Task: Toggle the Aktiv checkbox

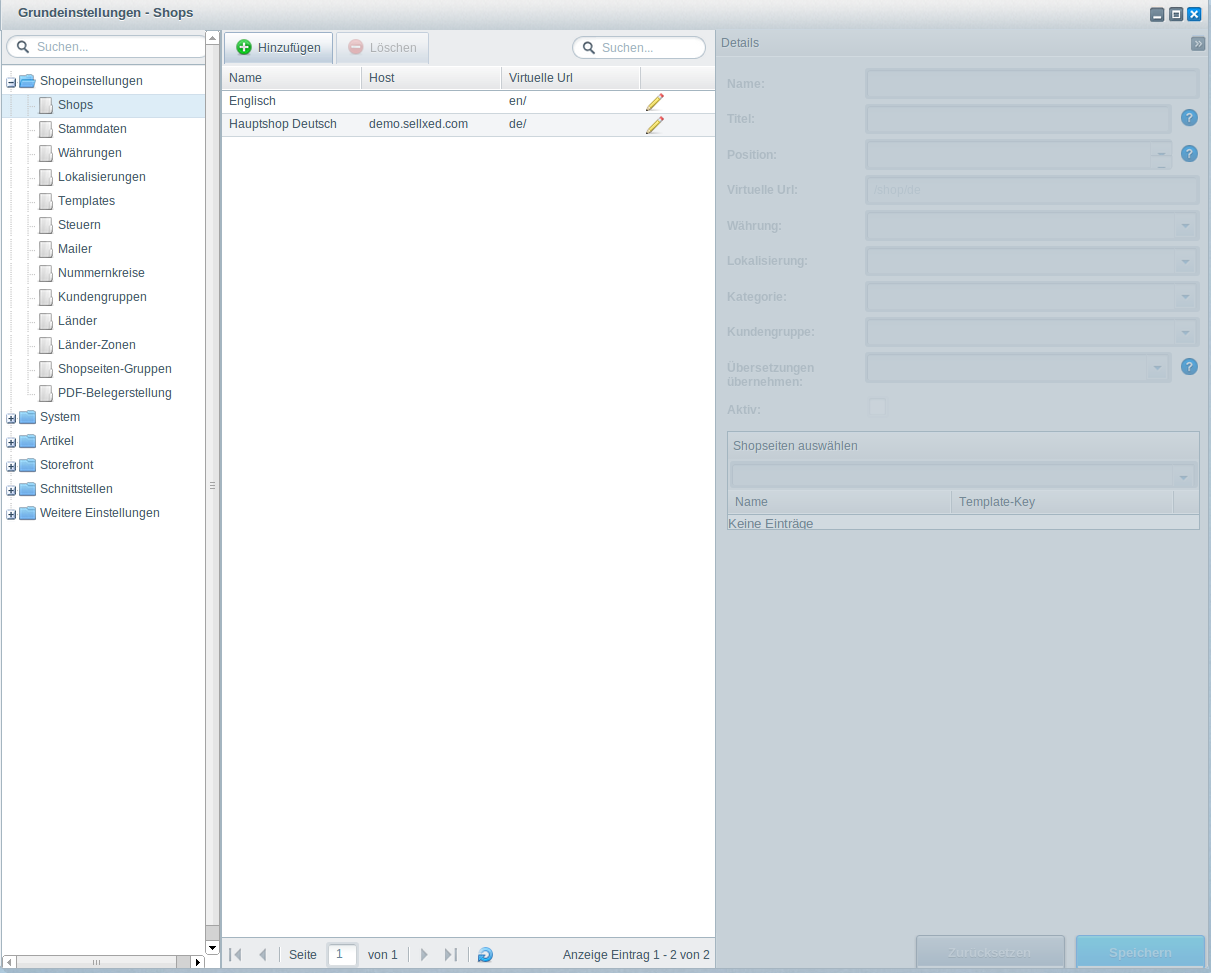Action: click(x=877, y=407)
